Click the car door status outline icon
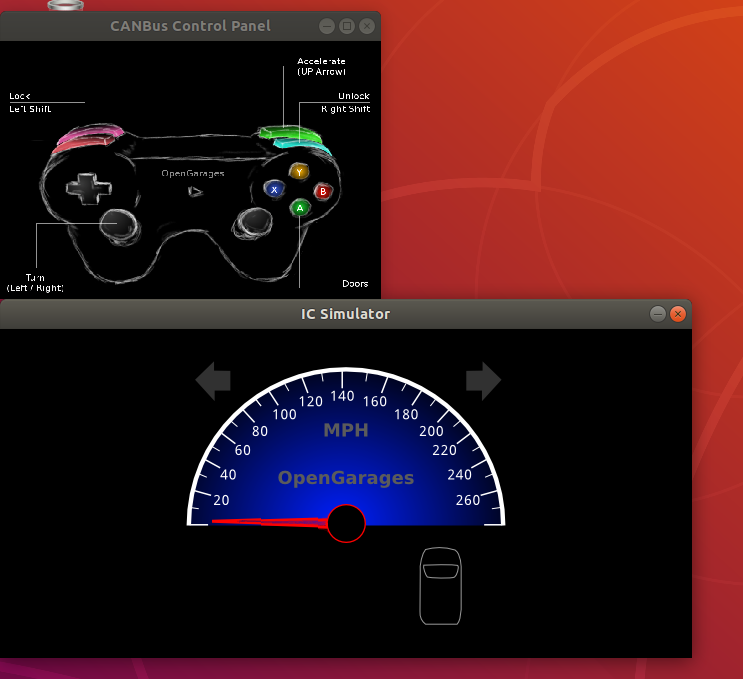Viewport: 743px width, 679px height. [441, 586]
